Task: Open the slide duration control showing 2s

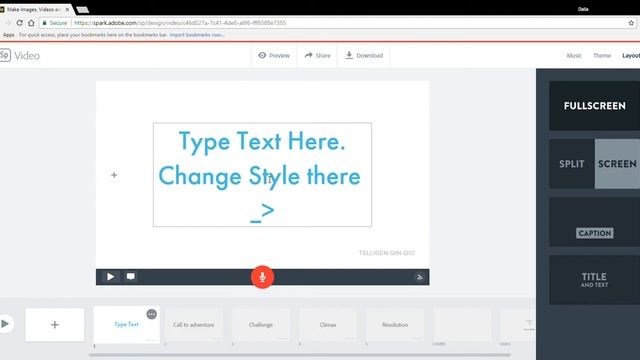Action: point(419,277)
